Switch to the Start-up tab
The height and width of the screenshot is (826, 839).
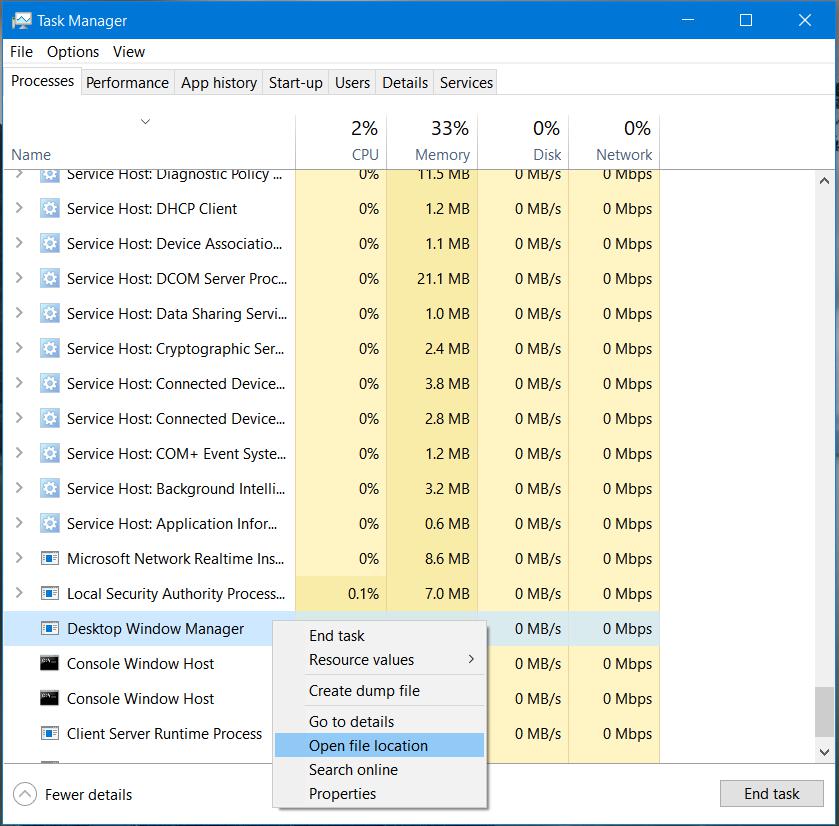tap(295, 83)
